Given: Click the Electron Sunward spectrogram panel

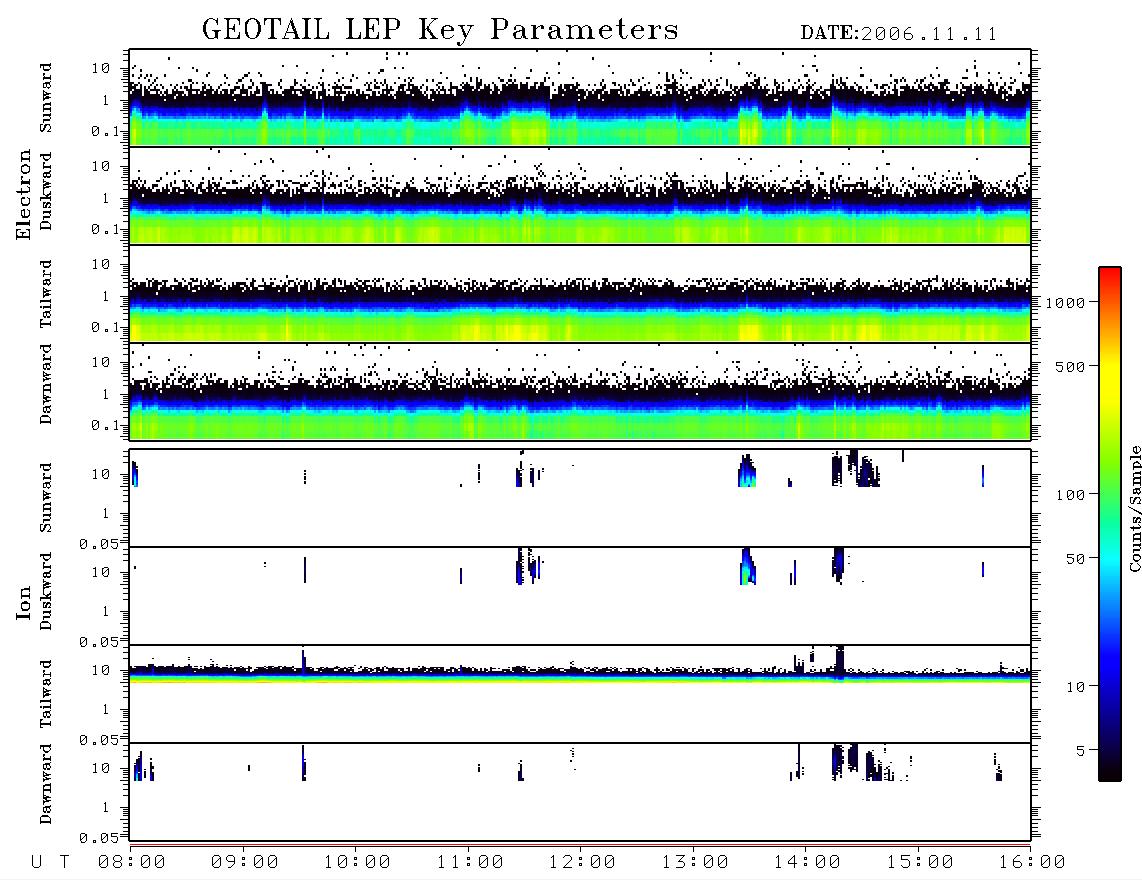Looking at the screenshot, I should pos(580,98).
